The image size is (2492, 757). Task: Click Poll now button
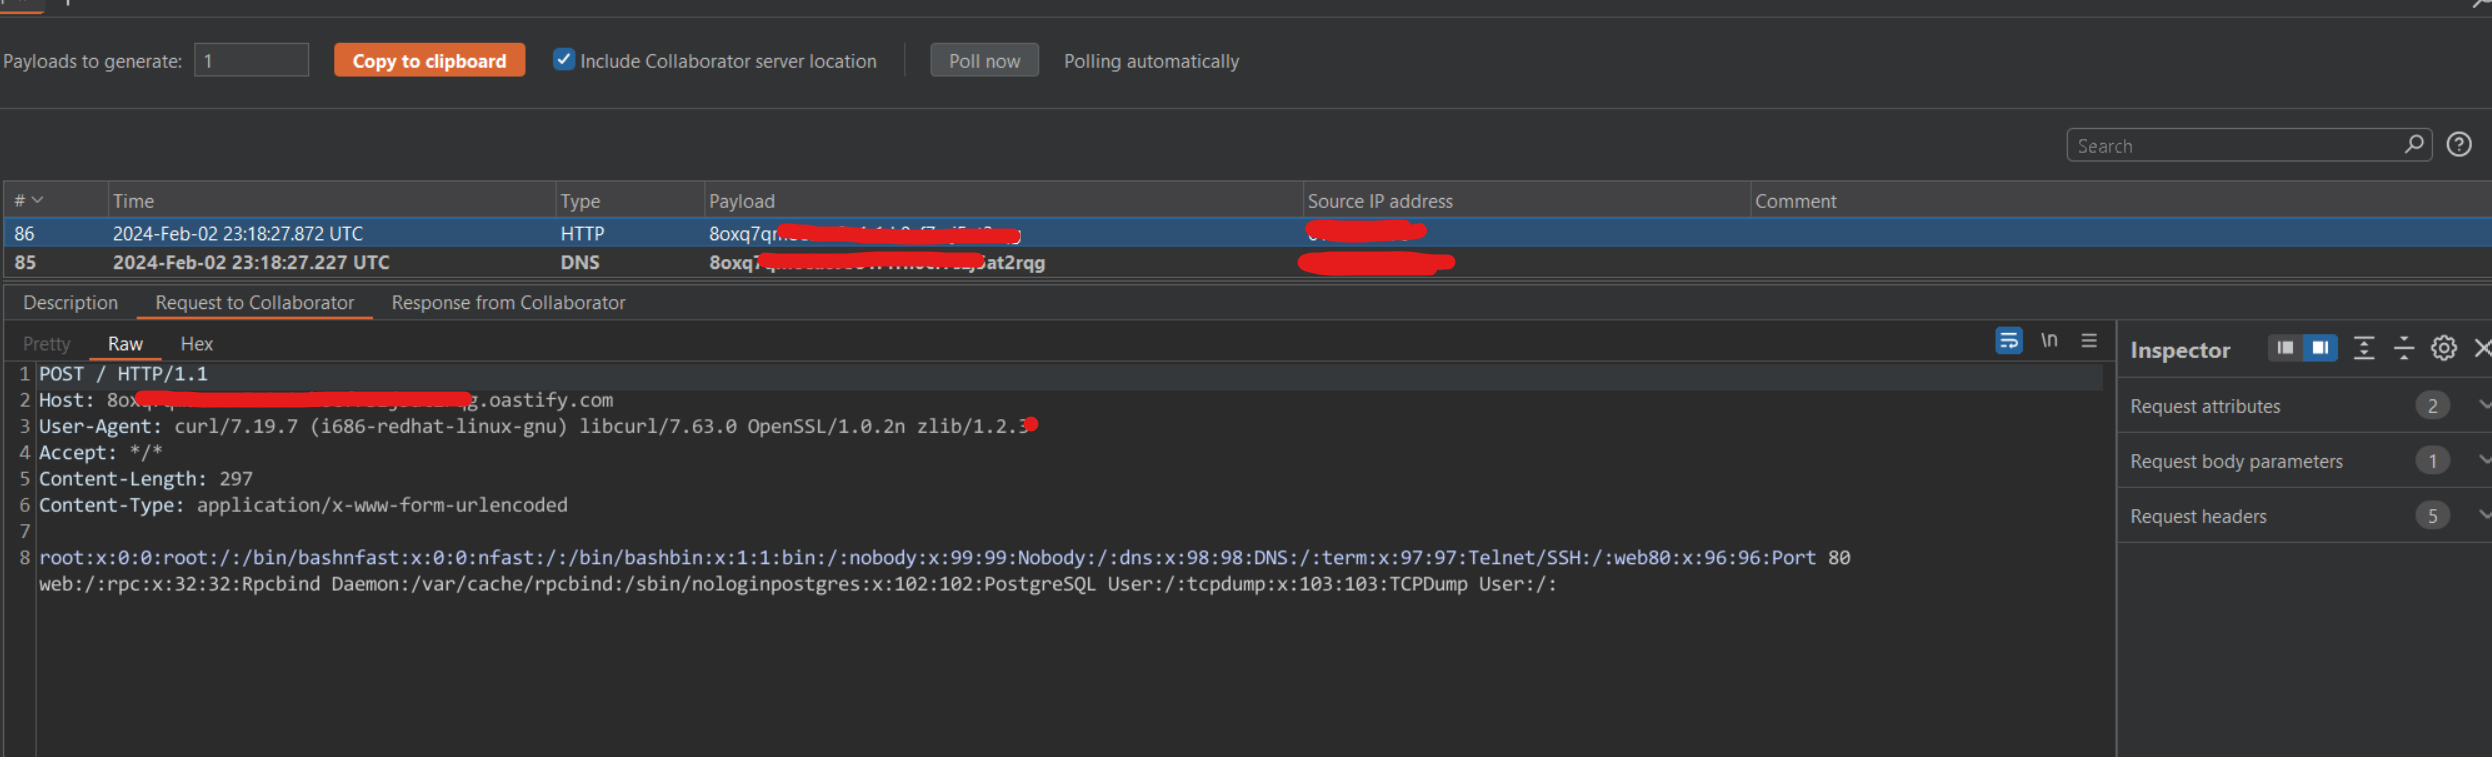pos(984,60)
